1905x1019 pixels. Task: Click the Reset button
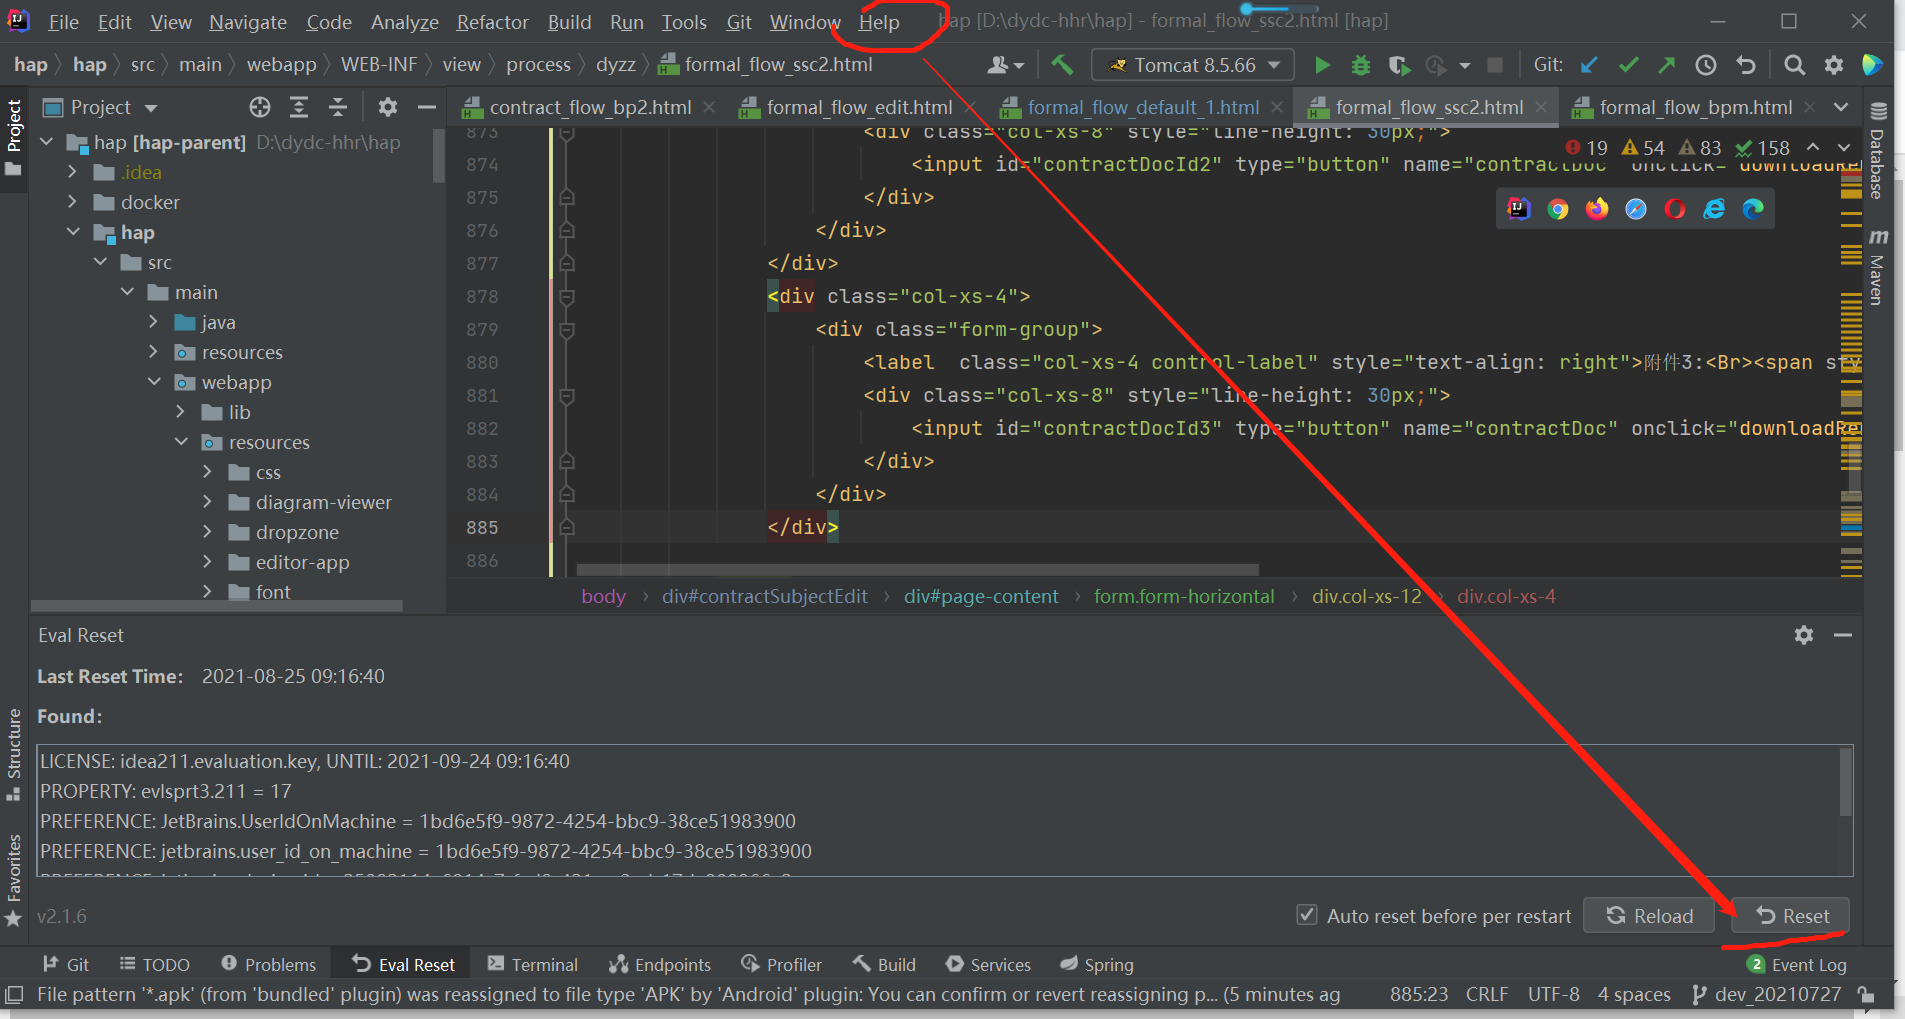click(1792, 916)
